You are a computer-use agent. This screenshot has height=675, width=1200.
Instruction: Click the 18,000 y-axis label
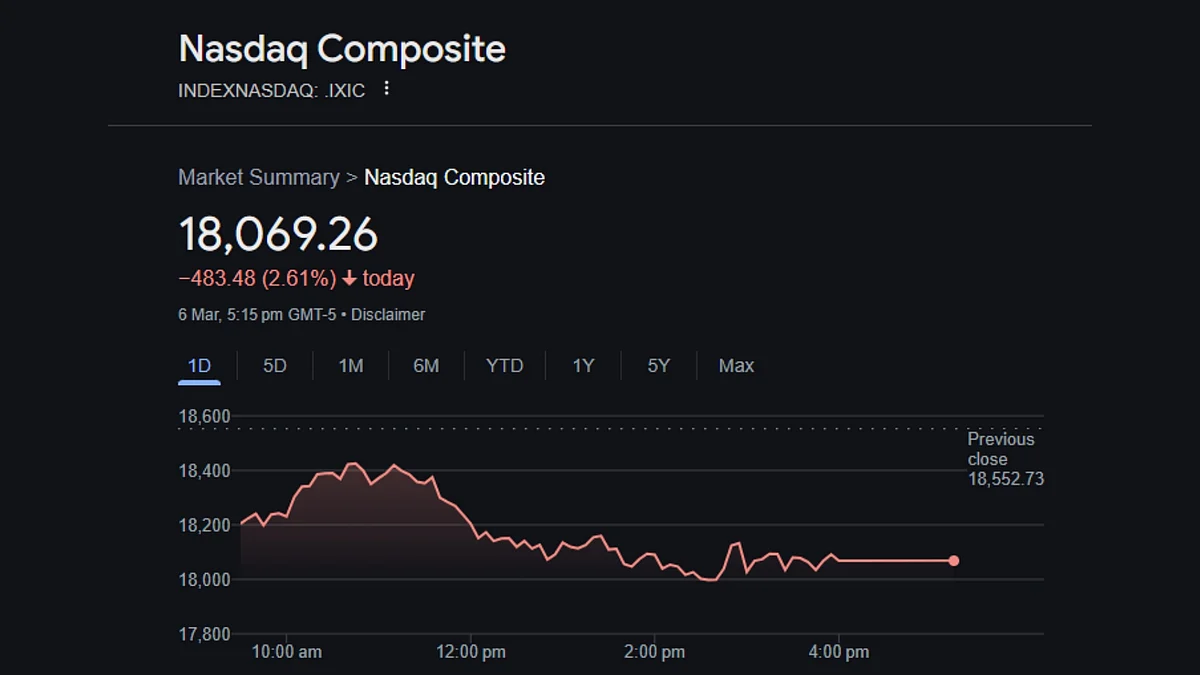204,579
